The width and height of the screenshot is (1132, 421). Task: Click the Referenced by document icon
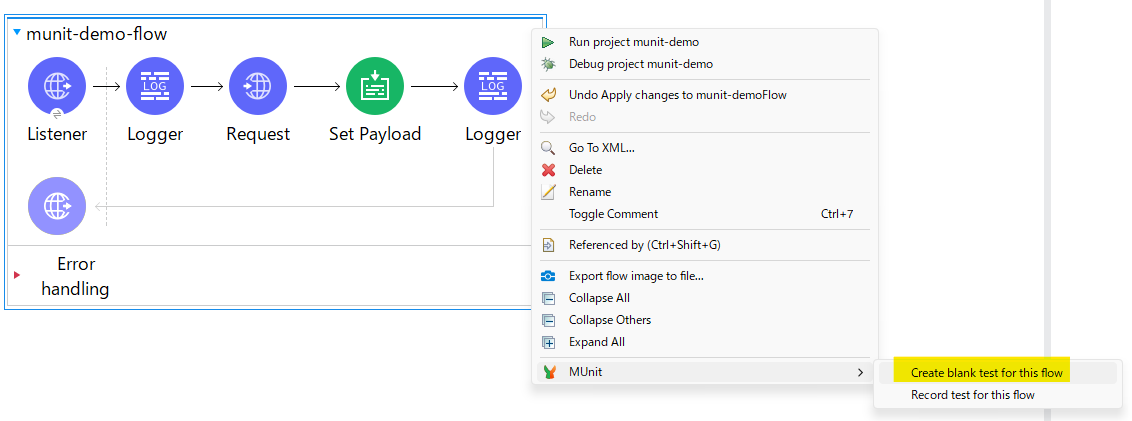tap(549, 246)
